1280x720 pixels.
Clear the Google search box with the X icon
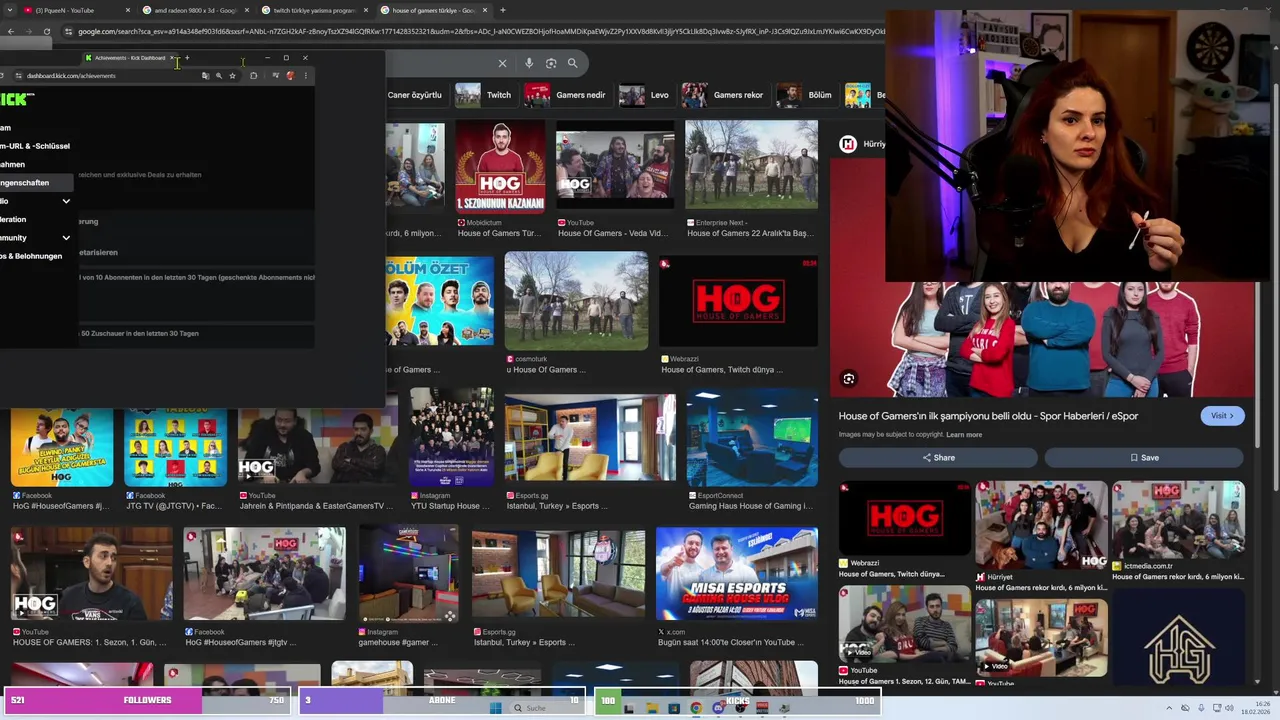502,63
